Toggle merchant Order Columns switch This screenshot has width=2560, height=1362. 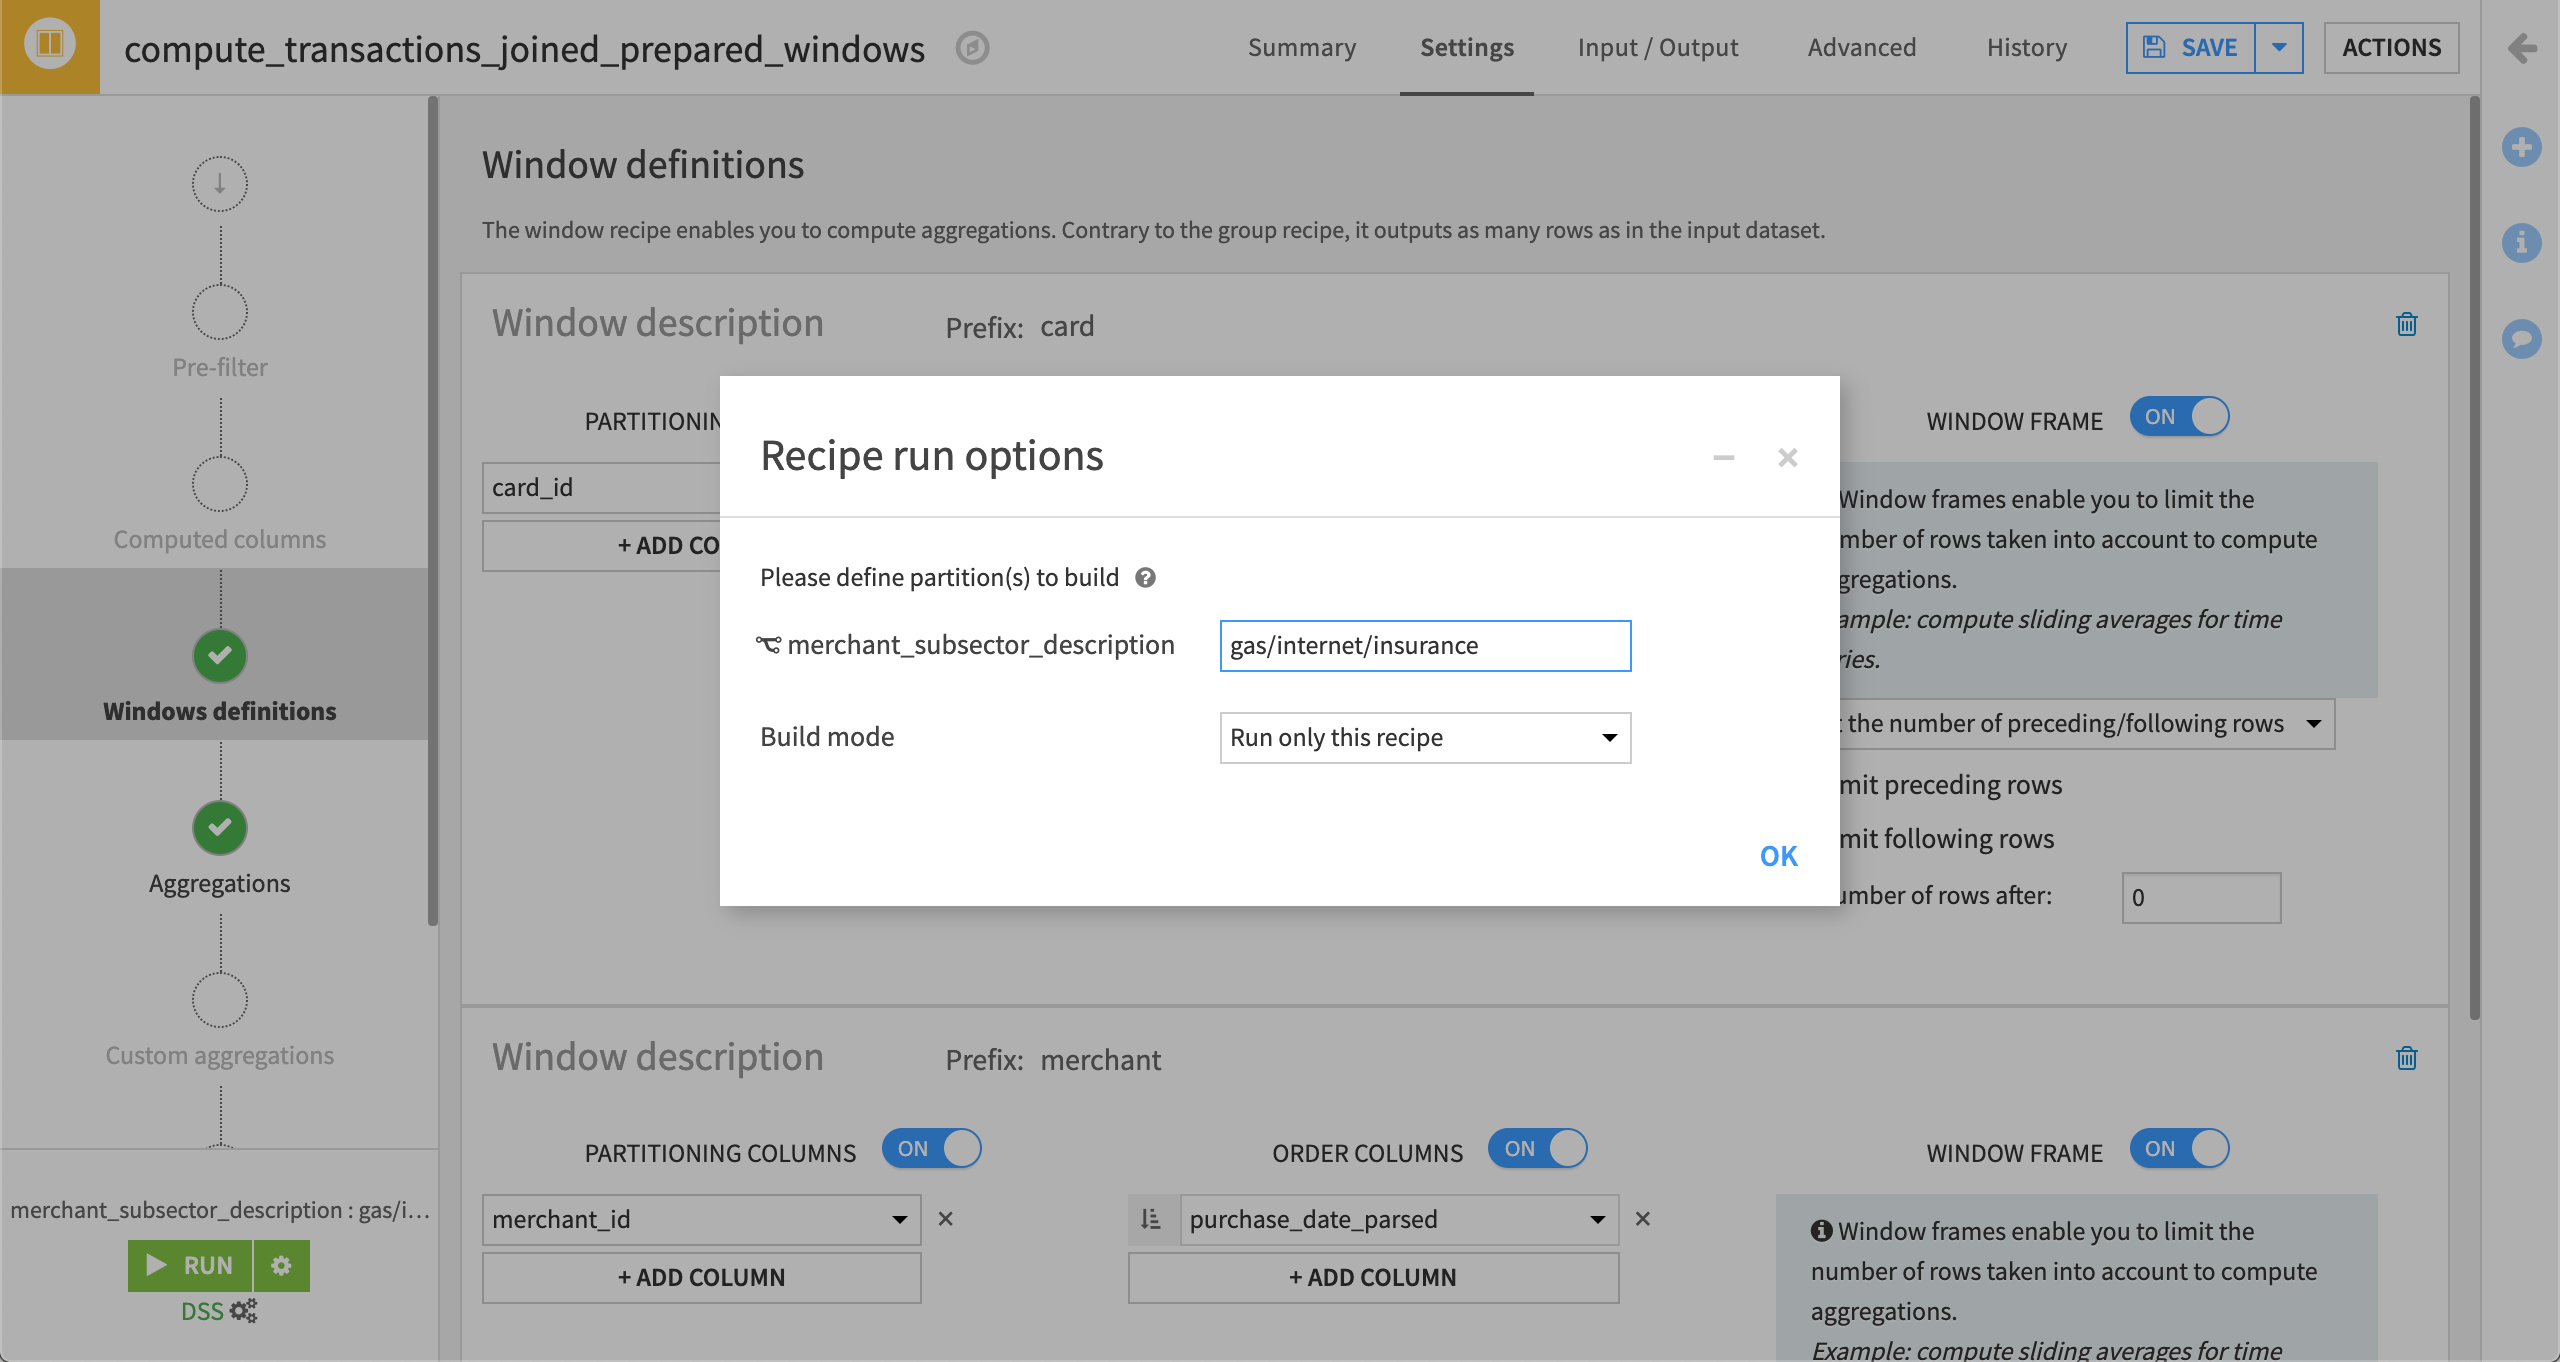(1538, 1148)
